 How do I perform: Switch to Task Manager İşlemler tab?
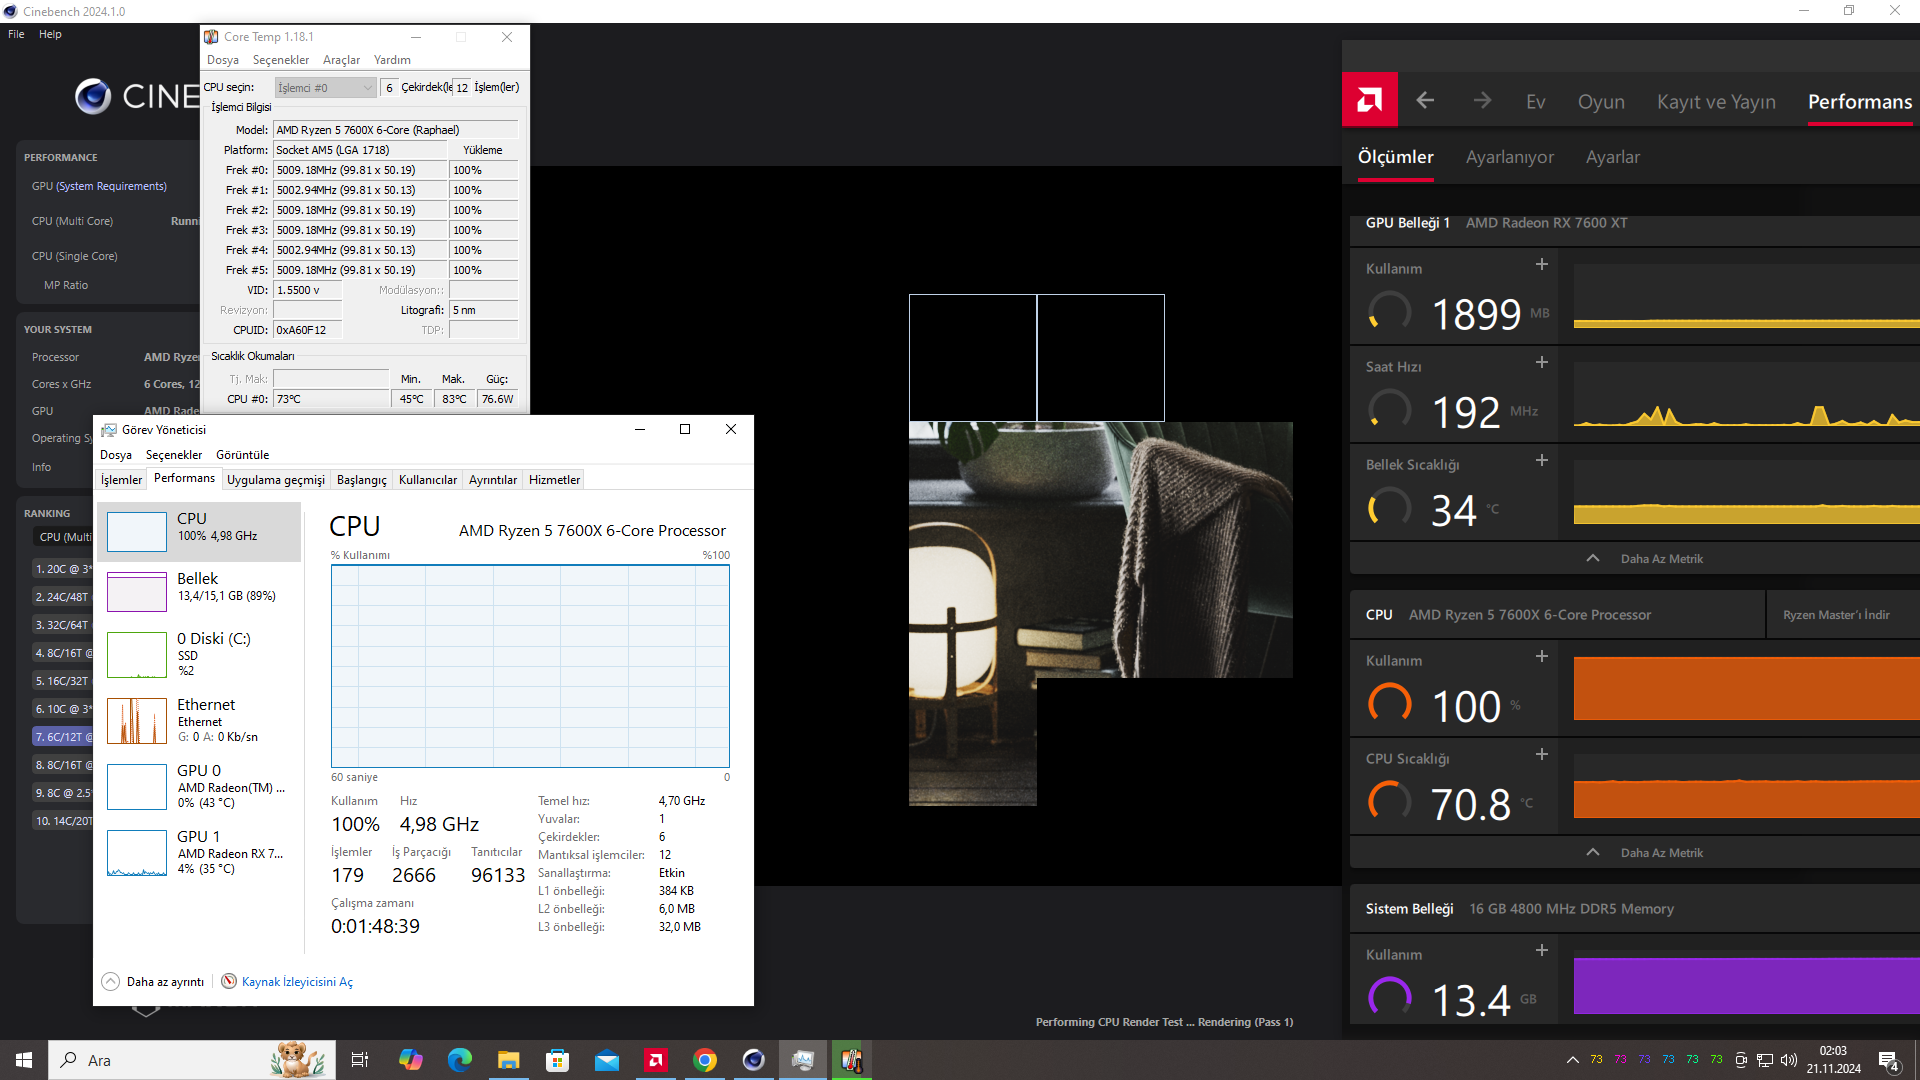pos(121,480)
